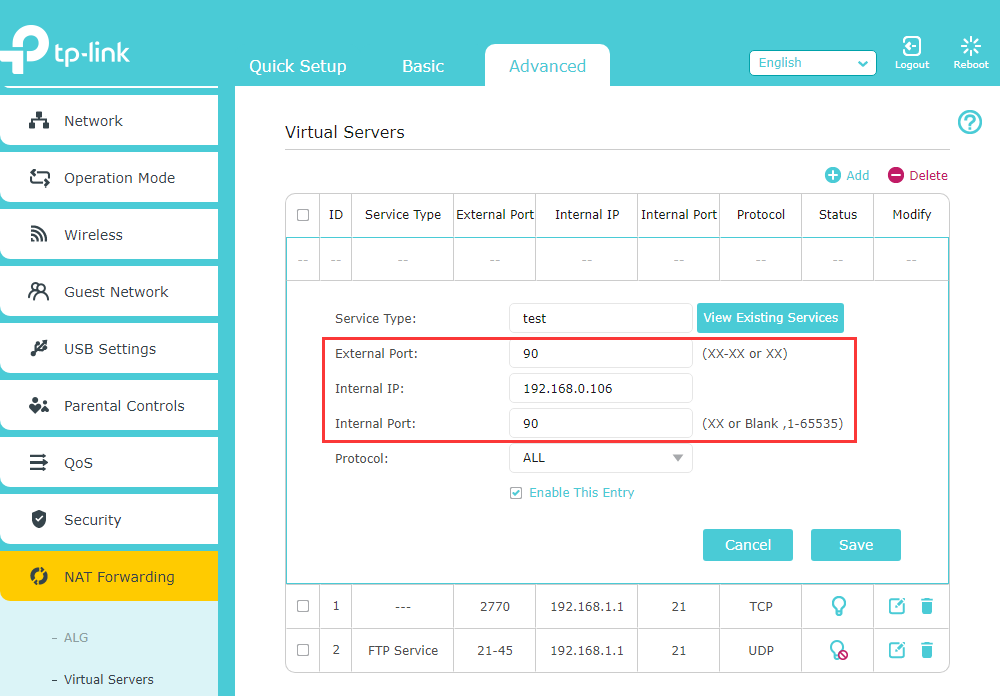
Task: Expand the select-all checkbox column header
Action: pyautogui.click(x=303, y=214)
